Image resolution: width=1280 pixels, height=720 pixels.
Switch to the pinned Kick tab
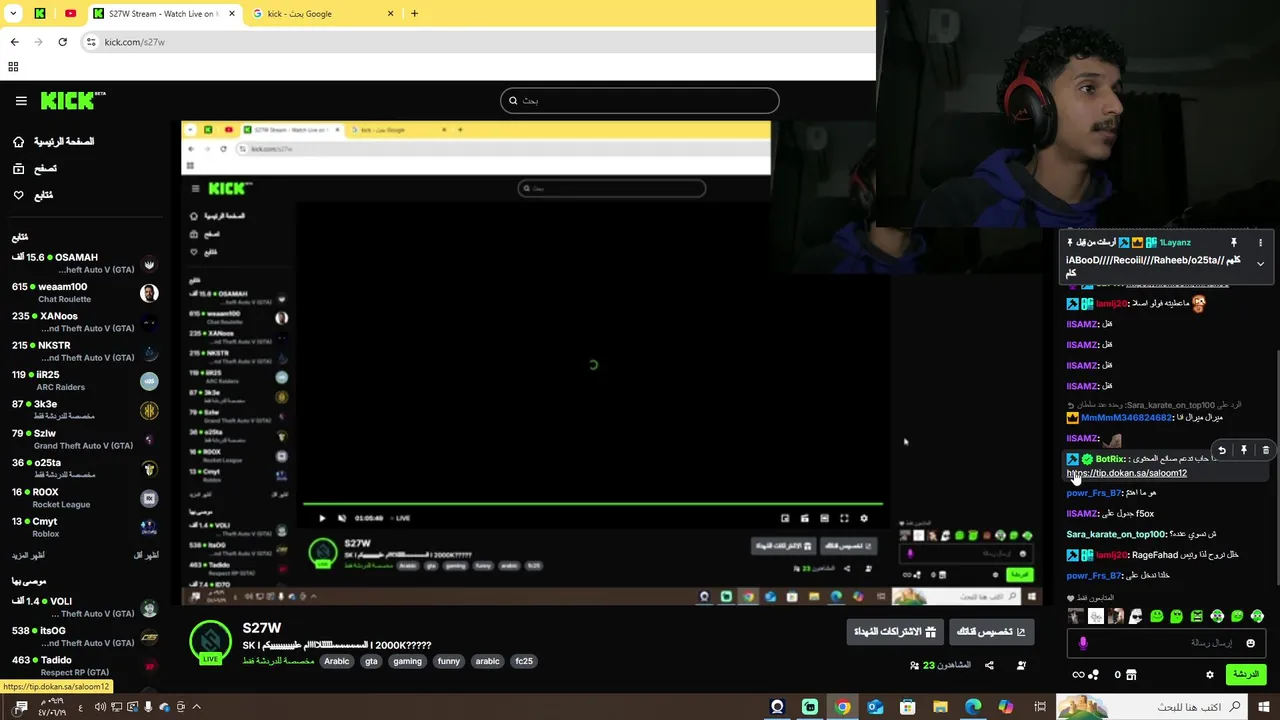click(40, 14)
